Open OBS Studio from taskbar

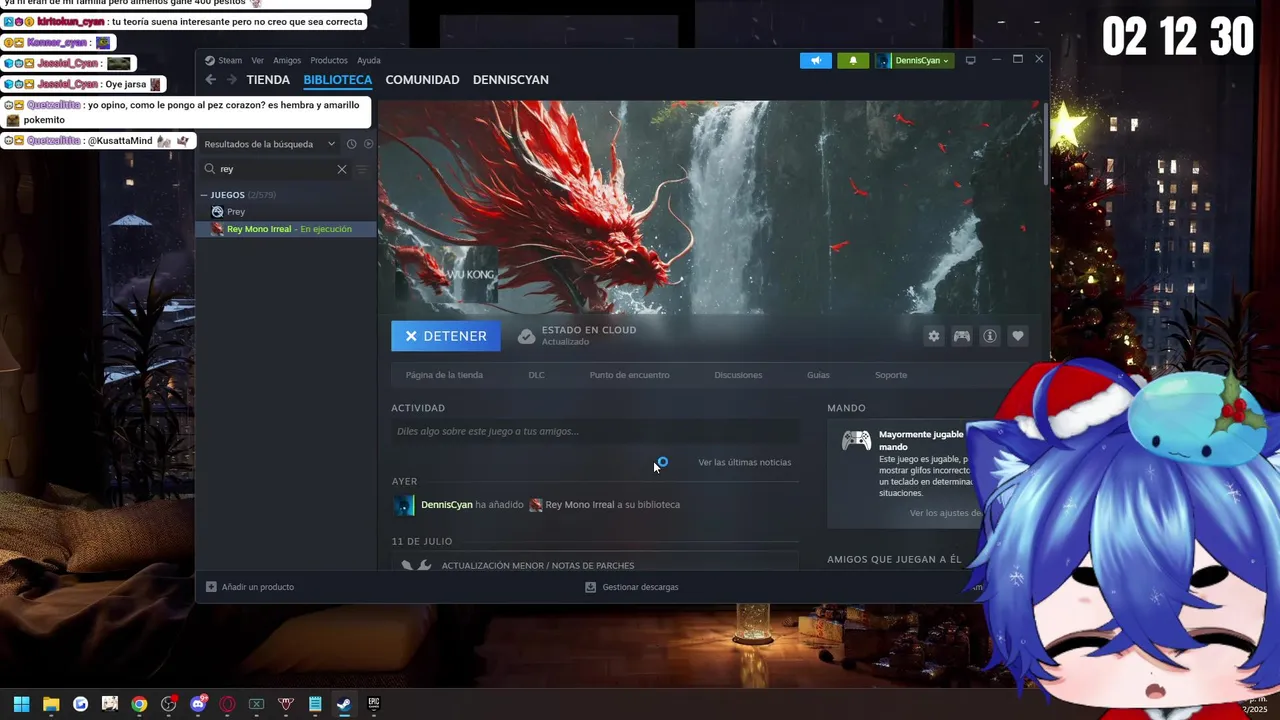click(x=168, y=704)
